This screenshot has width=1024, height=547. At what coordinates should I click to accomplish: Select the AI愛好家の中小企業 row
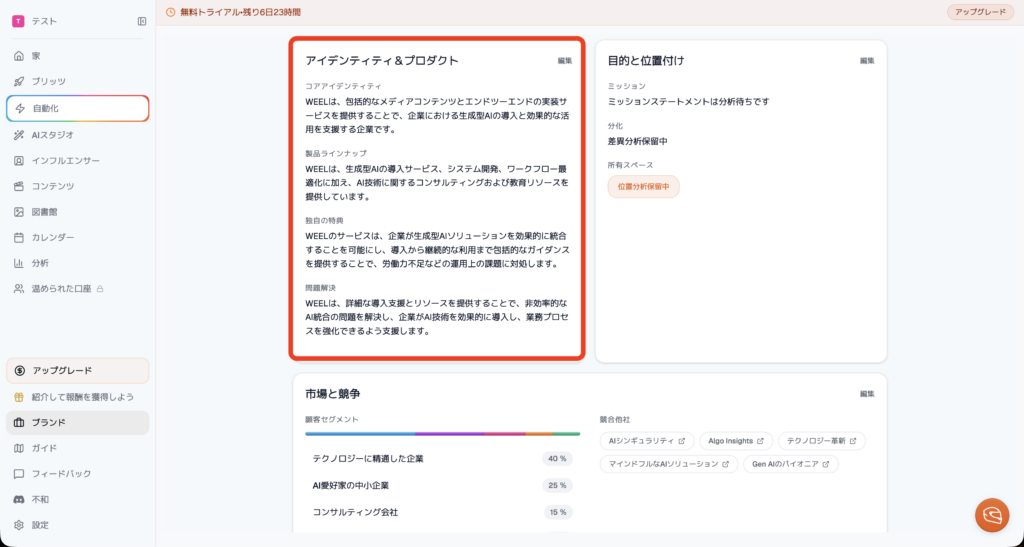coord(442,486)
